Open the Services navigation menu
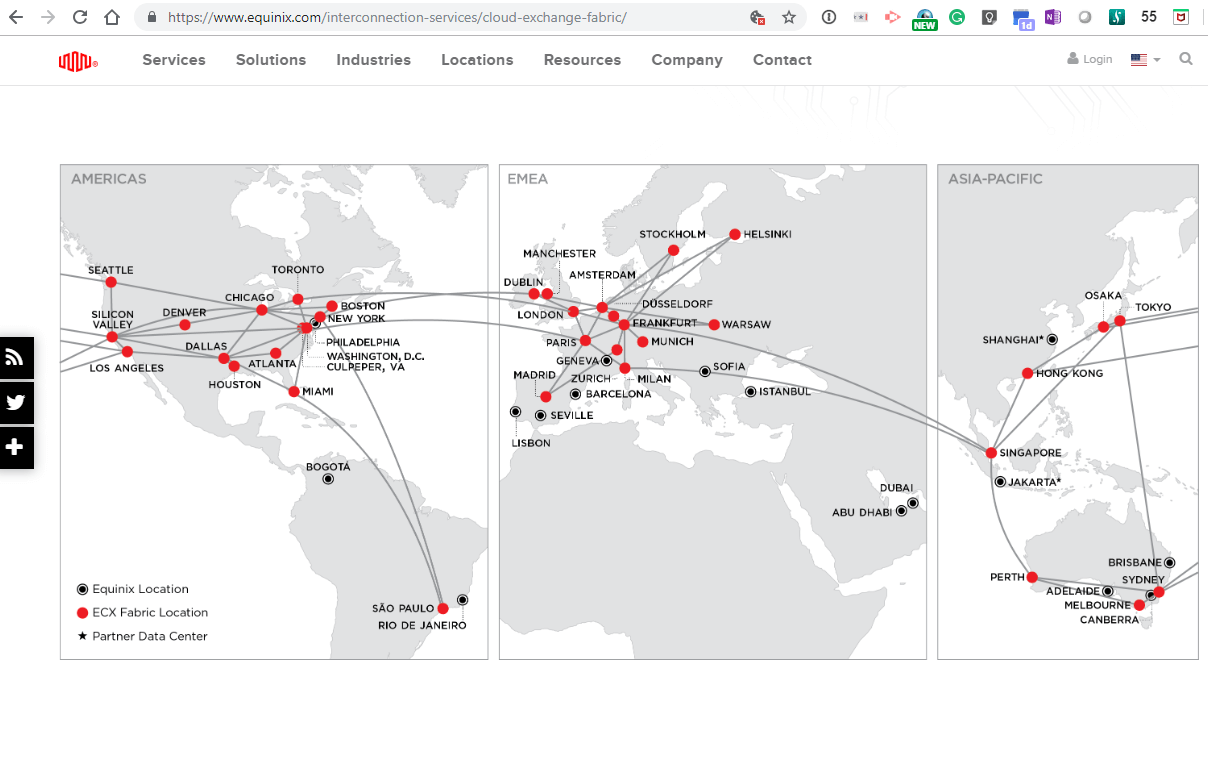 (174, 60)
